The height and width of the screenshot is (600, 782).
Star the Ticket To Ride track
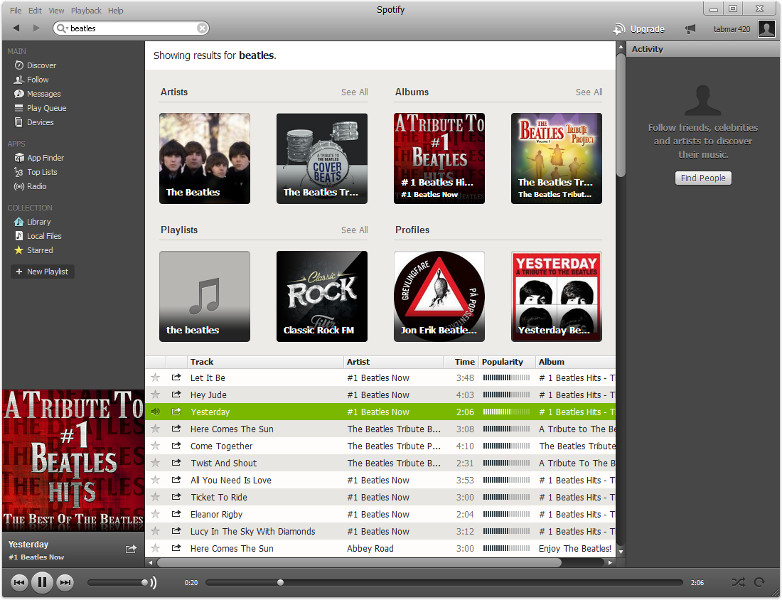click(155, 497)
